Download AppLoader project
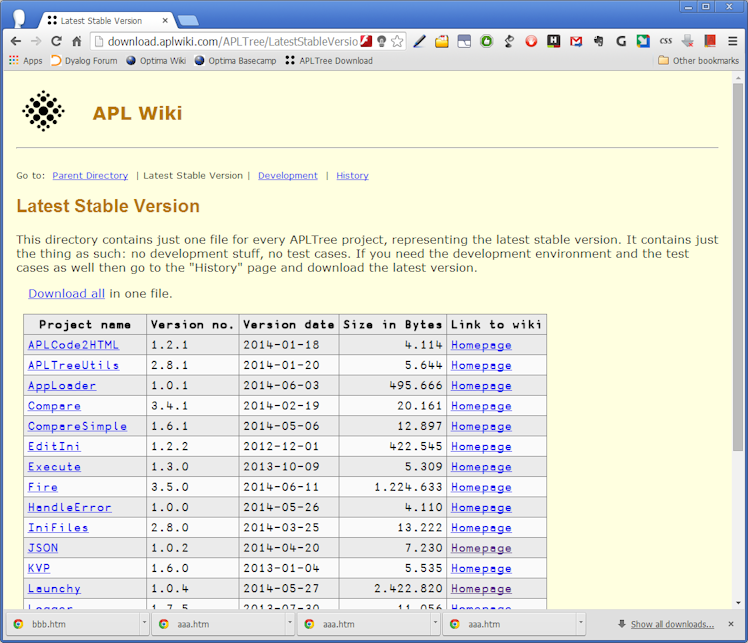Viewport: 748px width, 643px height. point(62,385)
